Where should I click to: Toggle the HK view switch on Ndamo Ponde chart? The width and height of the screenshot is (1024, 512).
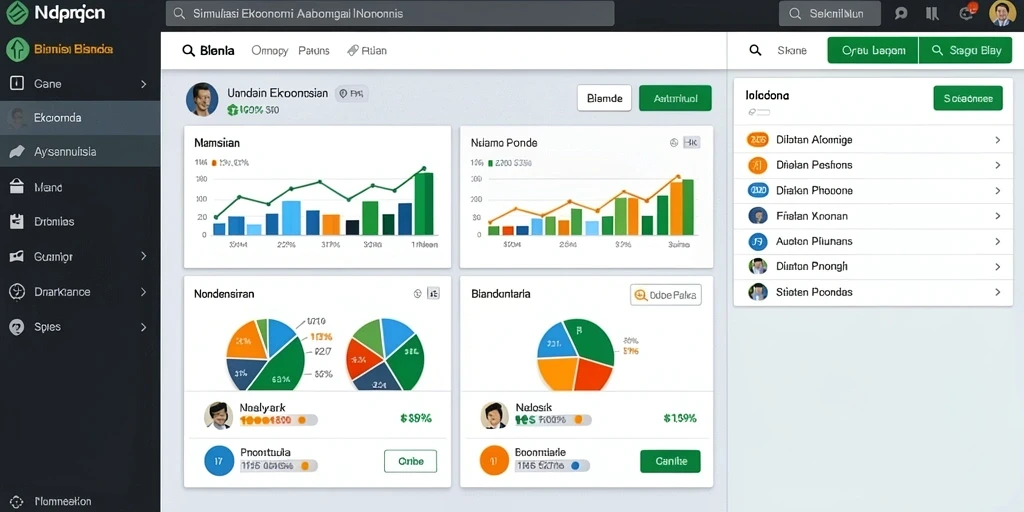[691, 142]
